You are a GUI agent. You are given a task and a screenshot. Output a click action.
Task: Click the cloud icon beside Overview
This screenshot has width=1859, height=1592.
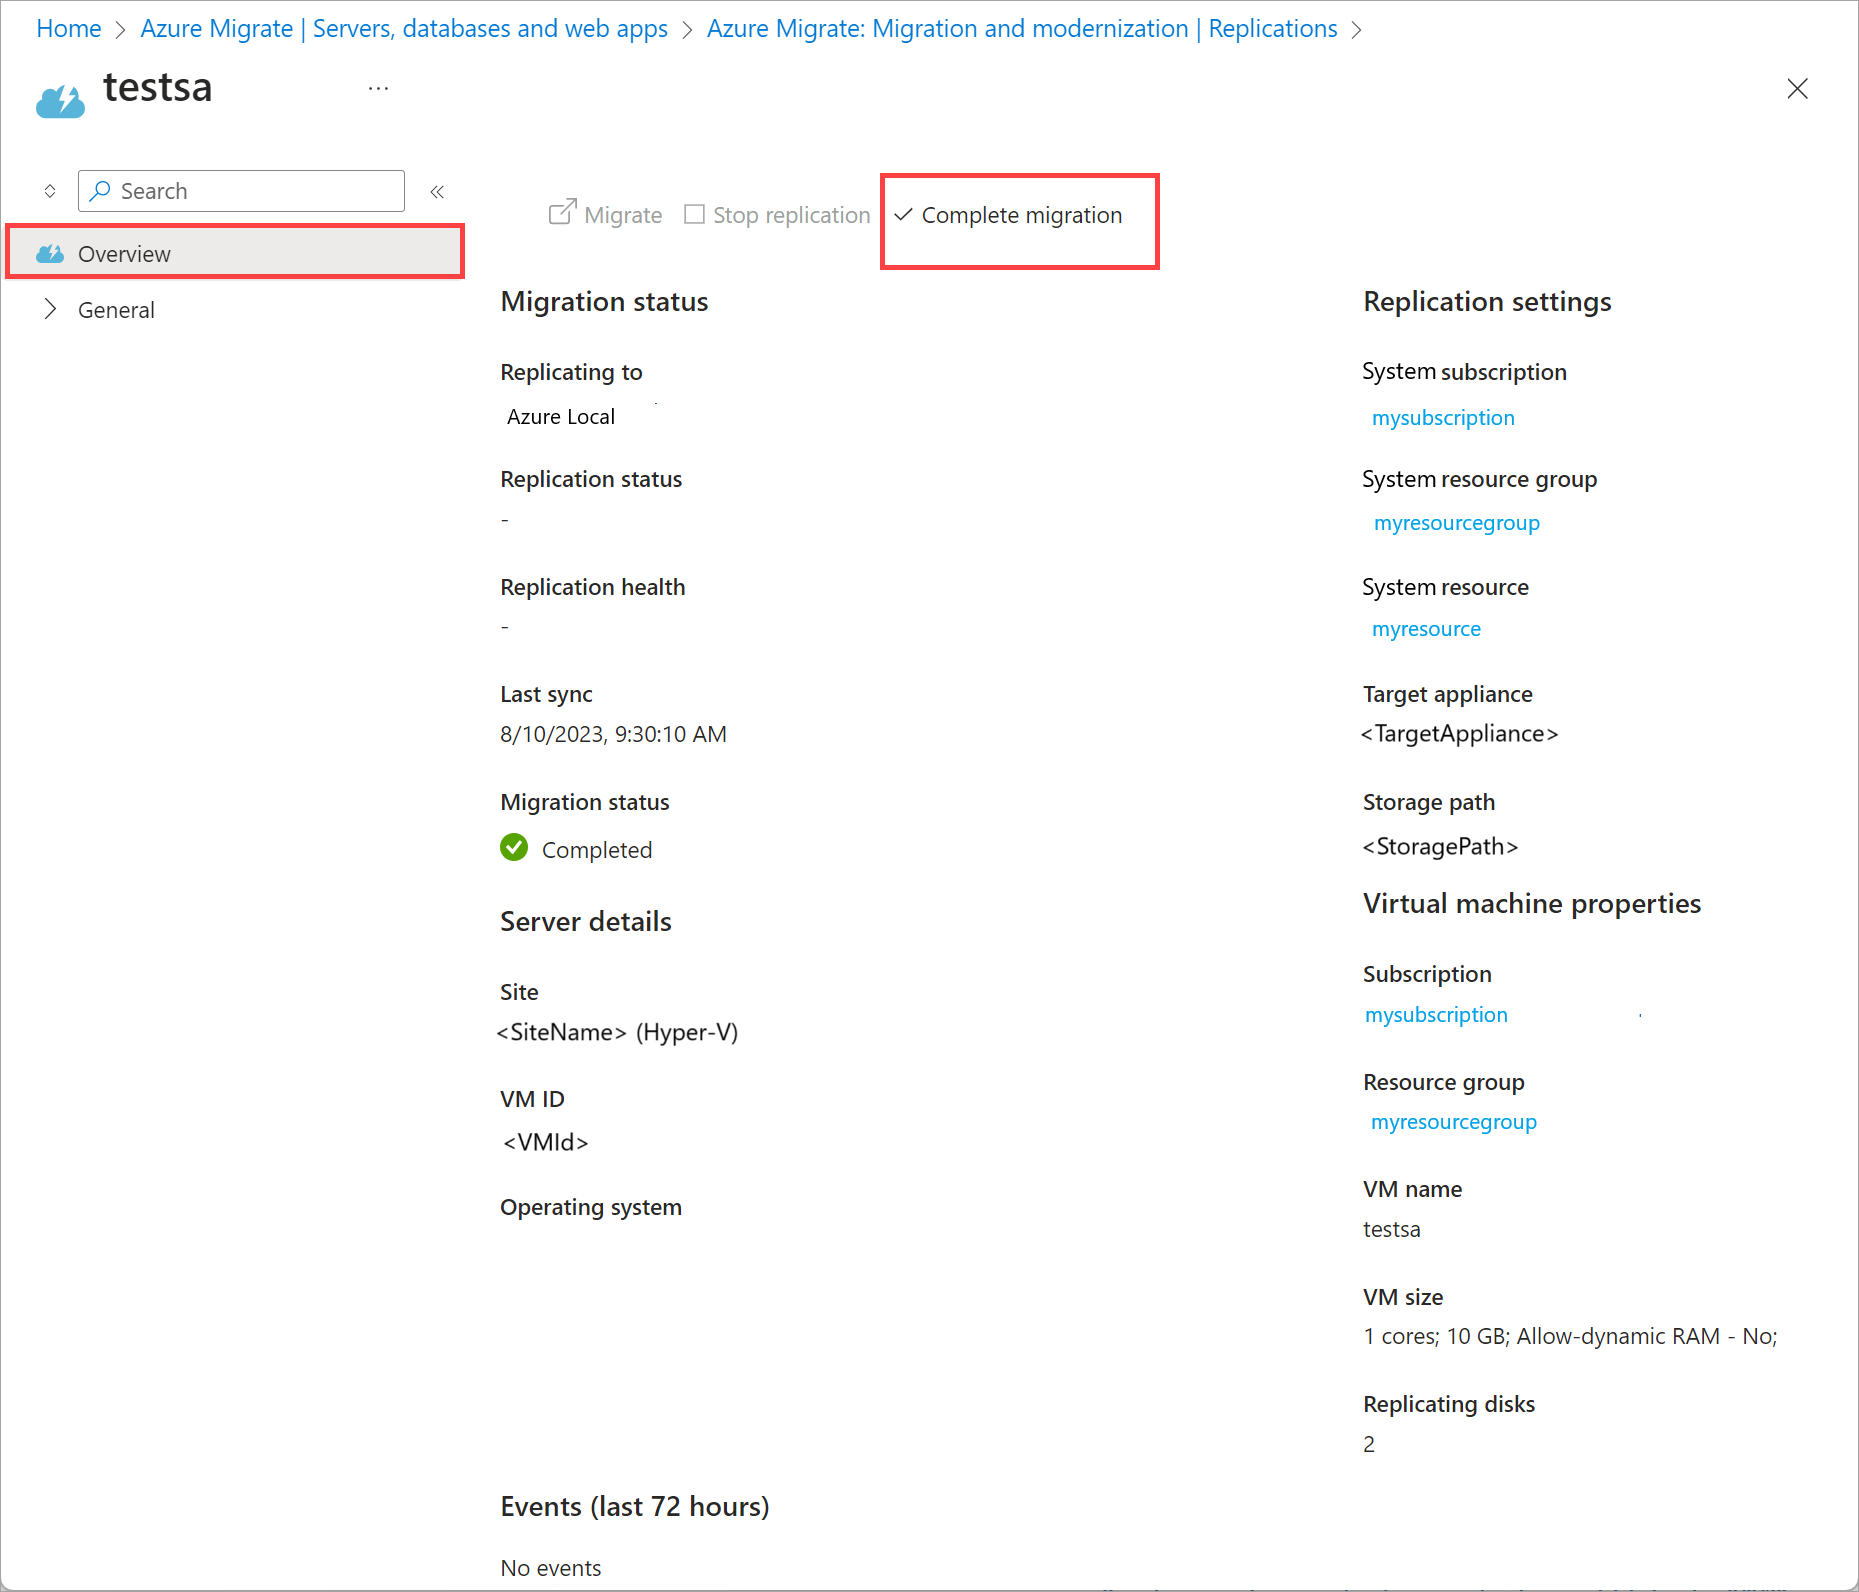pyautogui.click(x=50, y=253)
